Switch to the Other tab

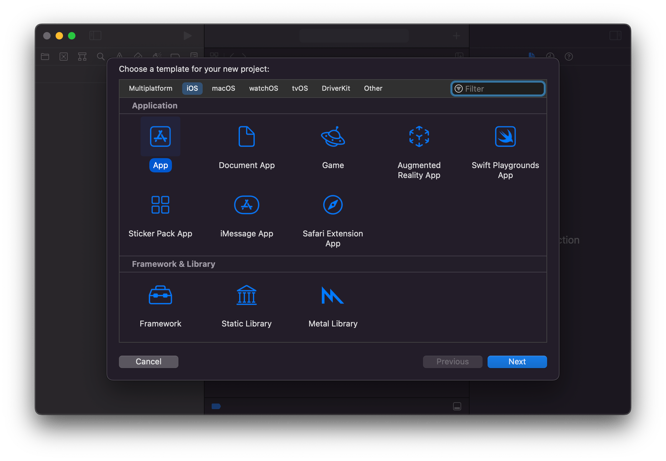coord(373,88)
